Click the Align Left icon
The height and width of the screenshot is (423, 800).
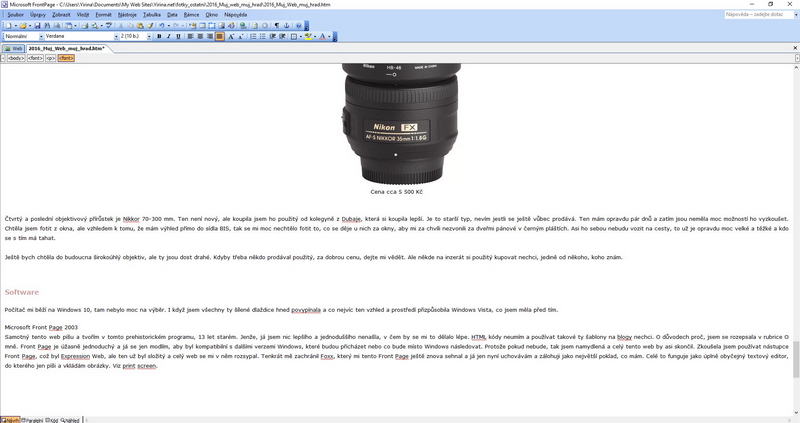click(x=189, y=36)
